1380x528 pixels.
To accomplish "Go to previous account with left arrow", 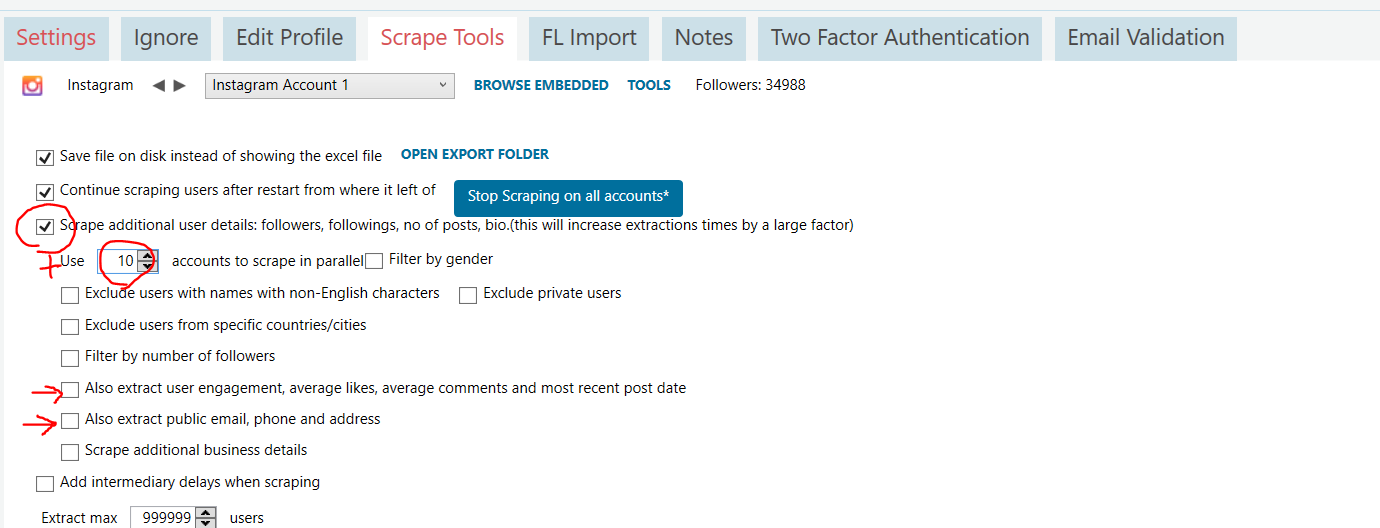I will click(x=158, y=86).
